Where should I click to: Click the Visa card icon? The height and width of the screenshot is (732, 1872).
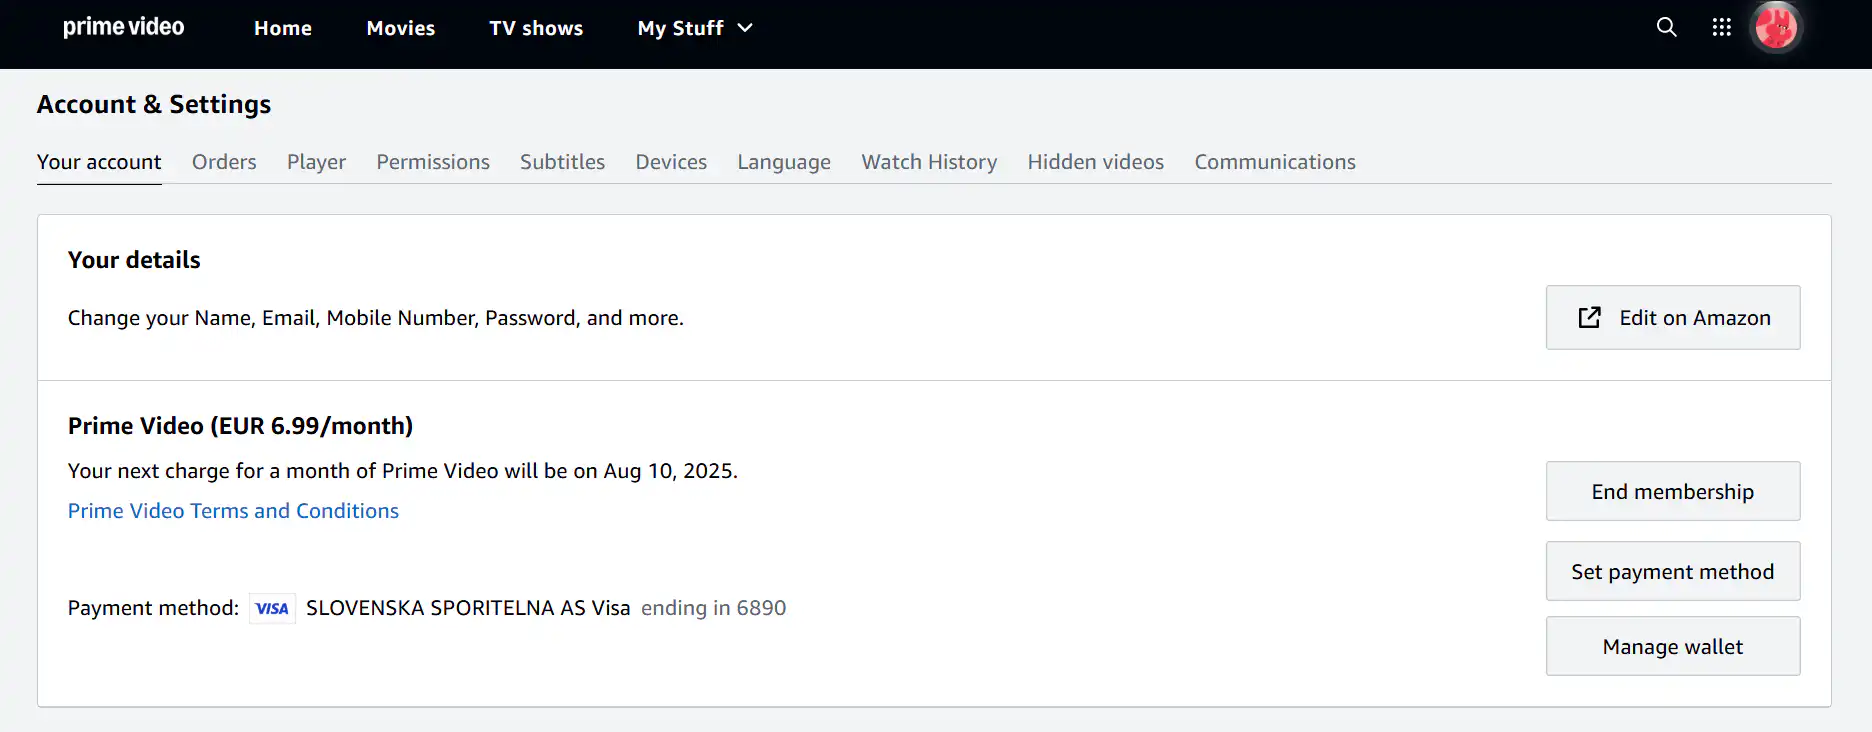[272, 608]
